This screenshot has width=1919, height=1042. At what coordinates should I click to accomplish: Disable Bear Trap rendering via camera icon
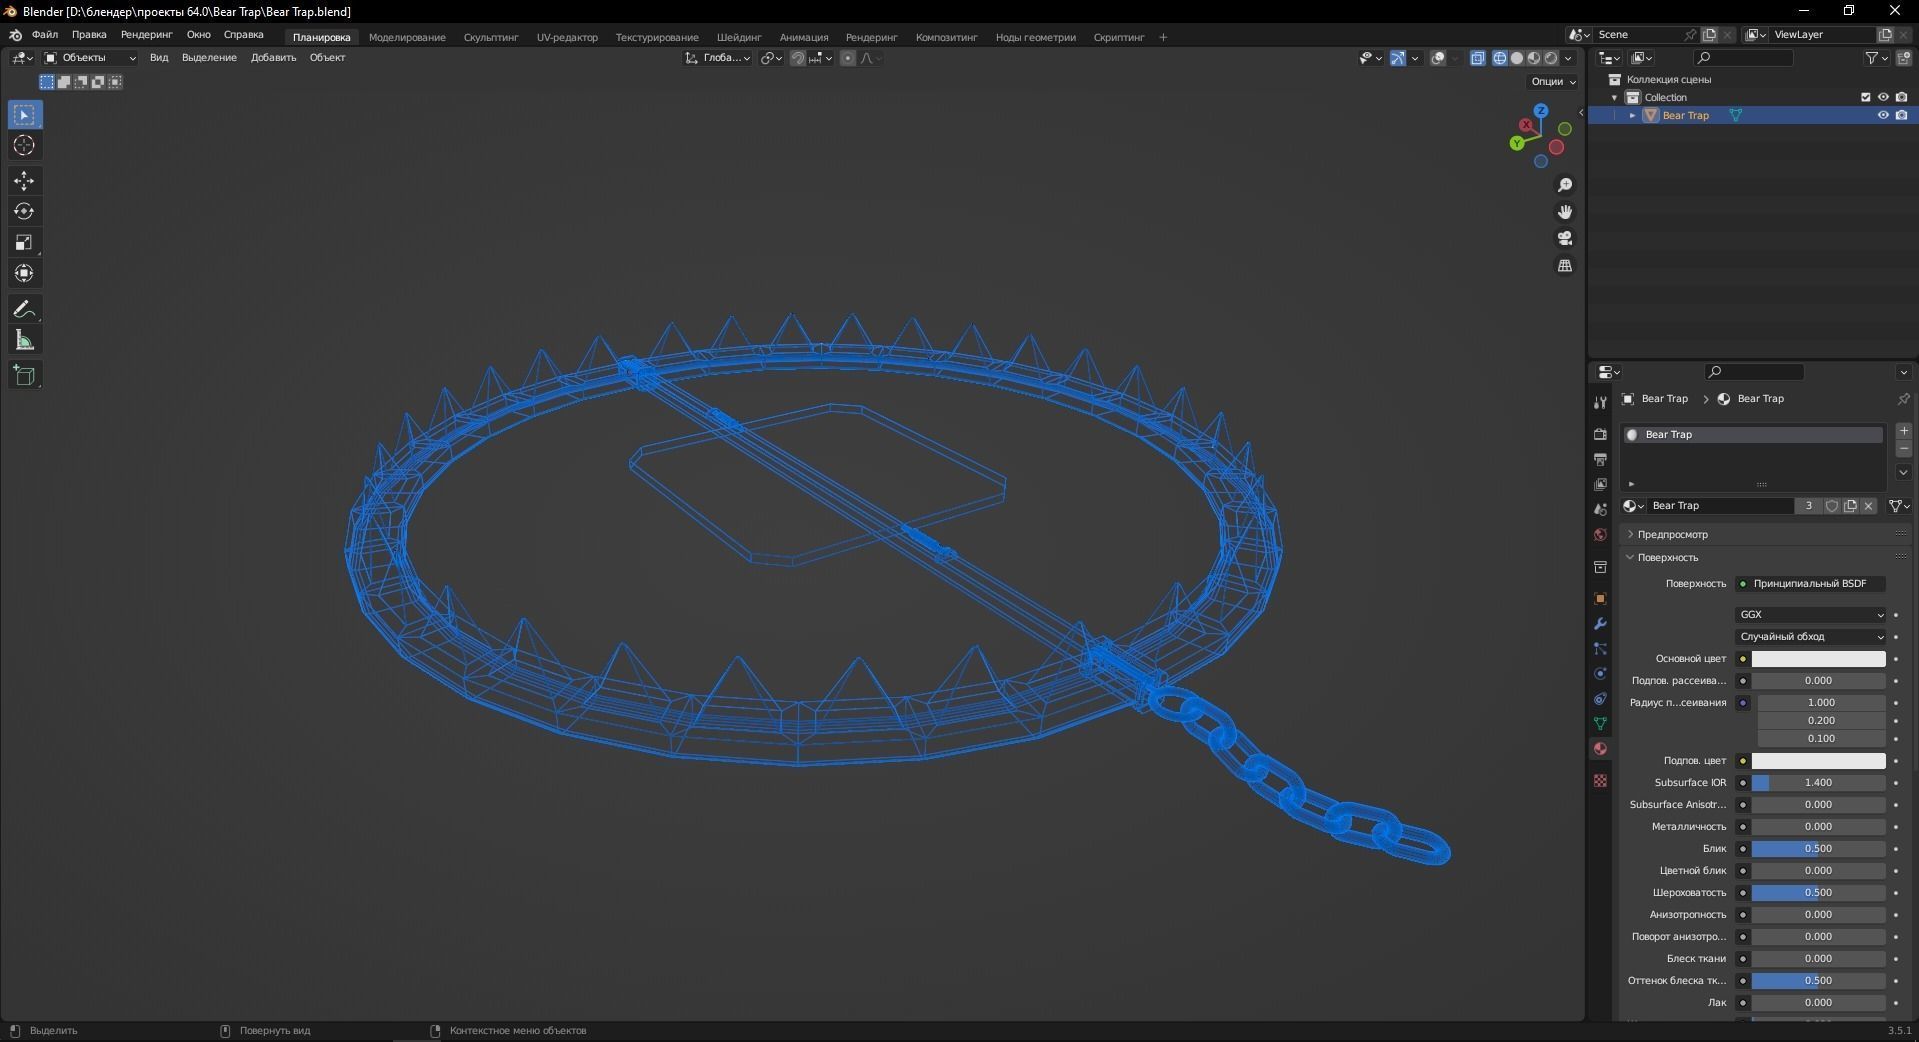(1901, 115)
